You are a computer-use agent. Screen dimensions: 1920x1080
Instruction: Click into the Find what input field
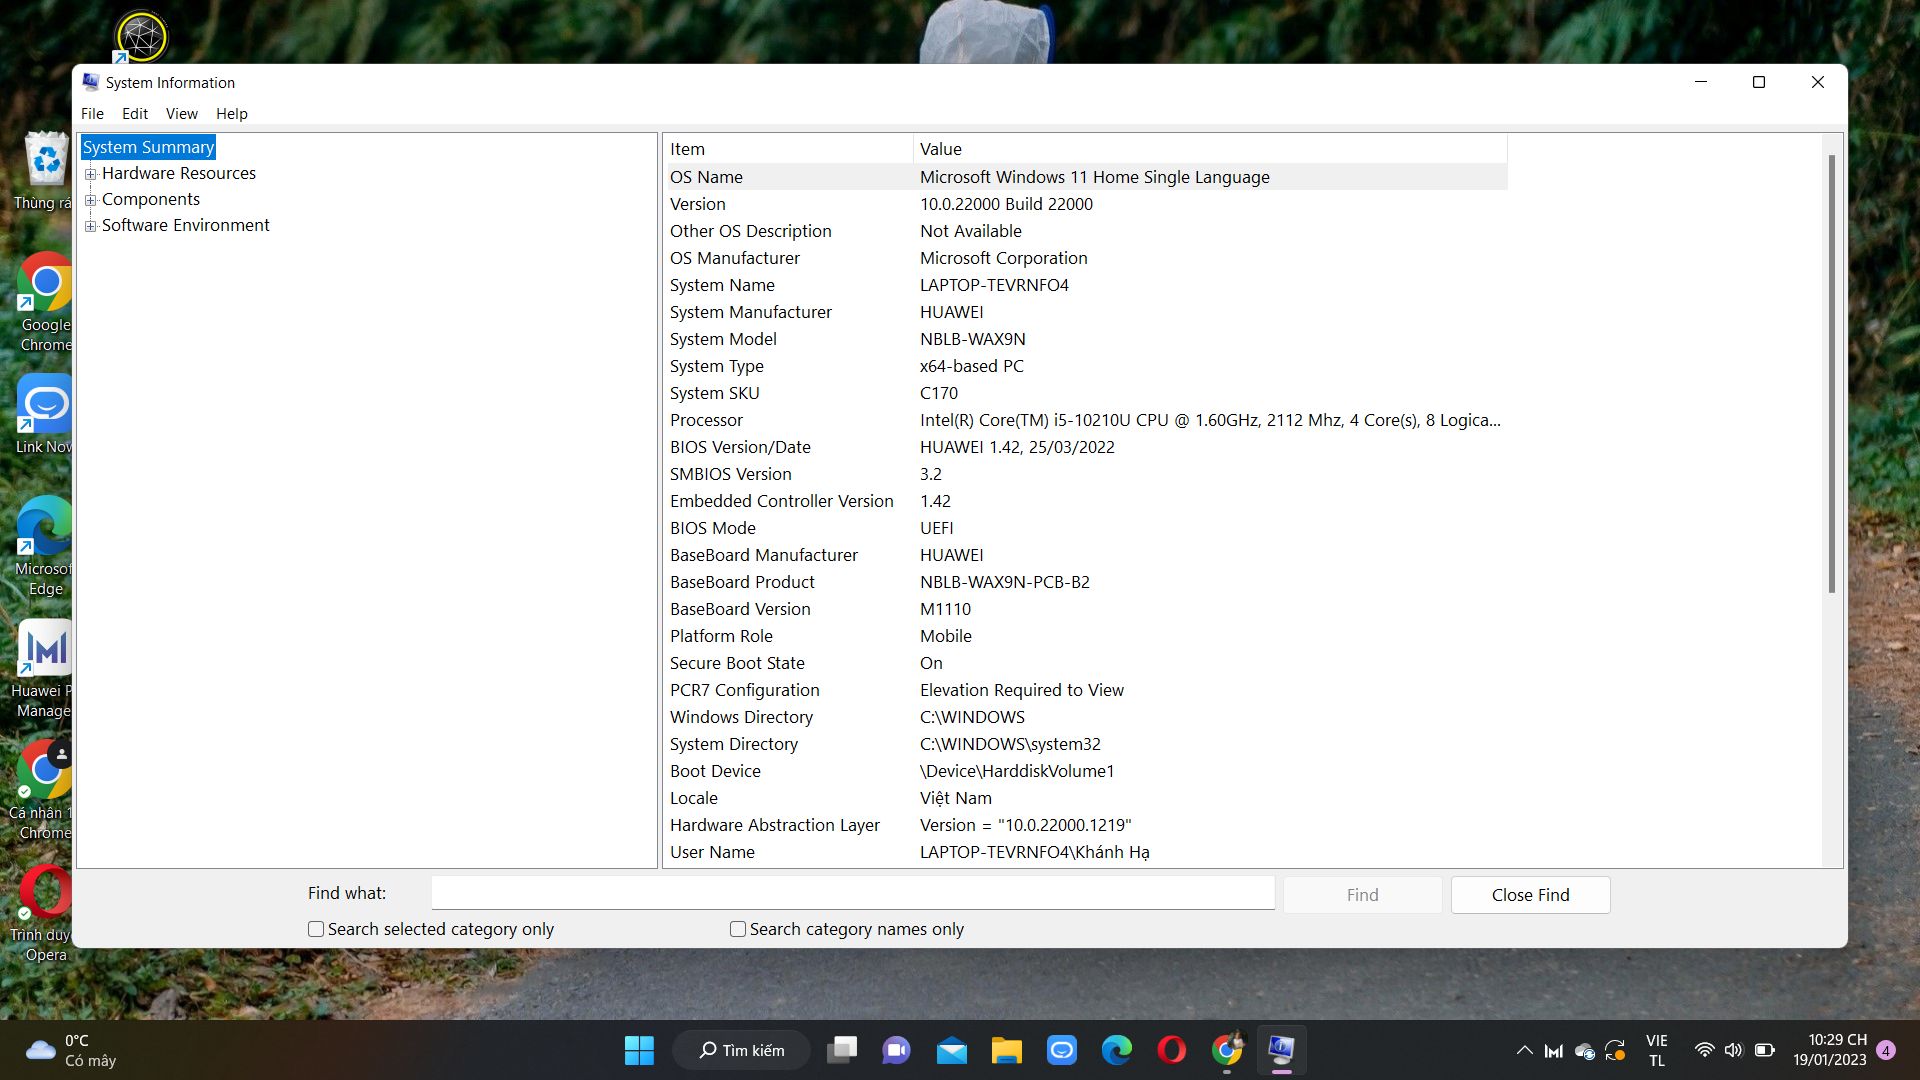853,893
